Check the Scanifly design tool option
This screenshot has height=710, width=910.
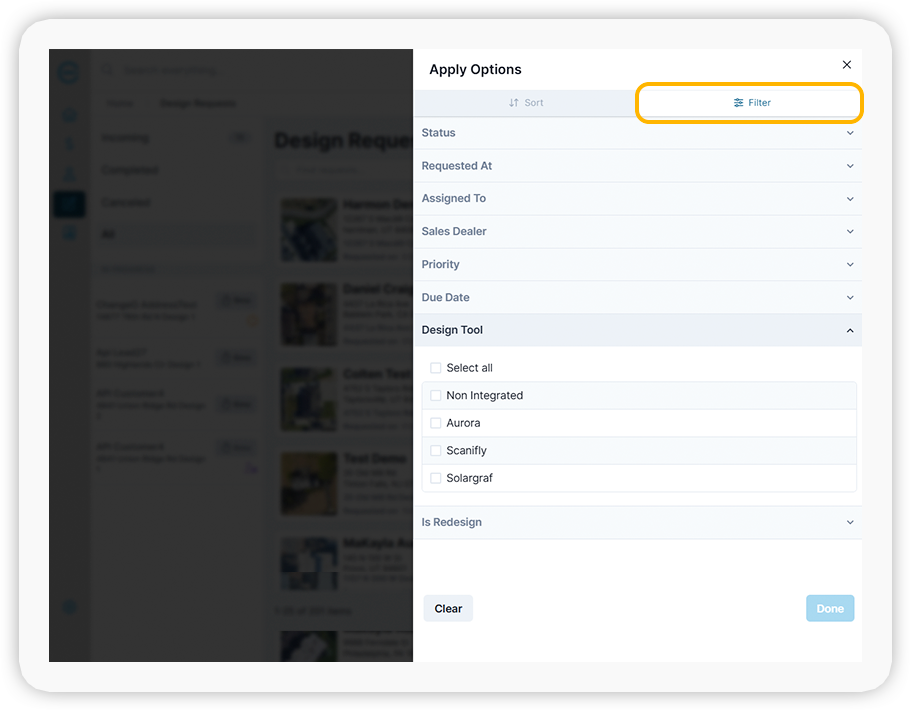(435, 450)
